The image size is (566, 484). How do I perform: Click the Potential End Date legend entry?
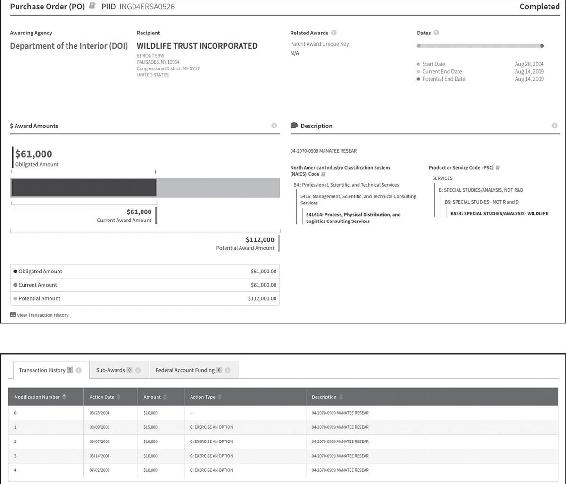tap(441, 79)
